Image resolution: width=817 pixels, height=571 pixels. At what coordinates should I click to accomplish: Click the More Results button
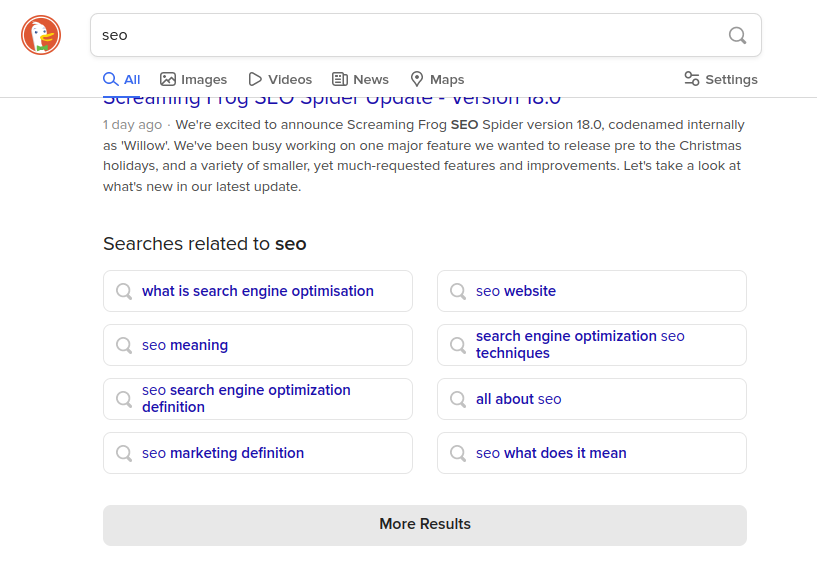tap(425, 525)
